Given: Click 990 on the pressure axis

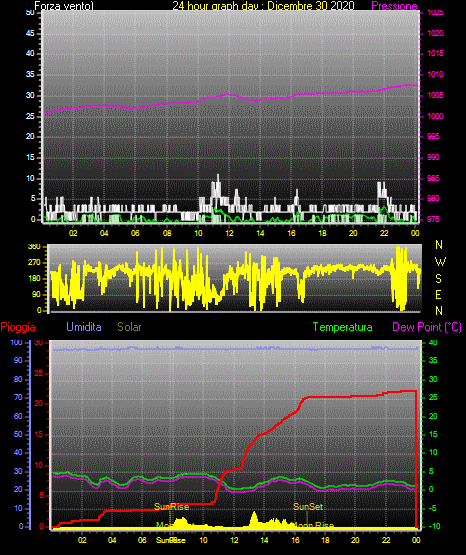Looking at the screenshot, I should (x=433, y=157).
